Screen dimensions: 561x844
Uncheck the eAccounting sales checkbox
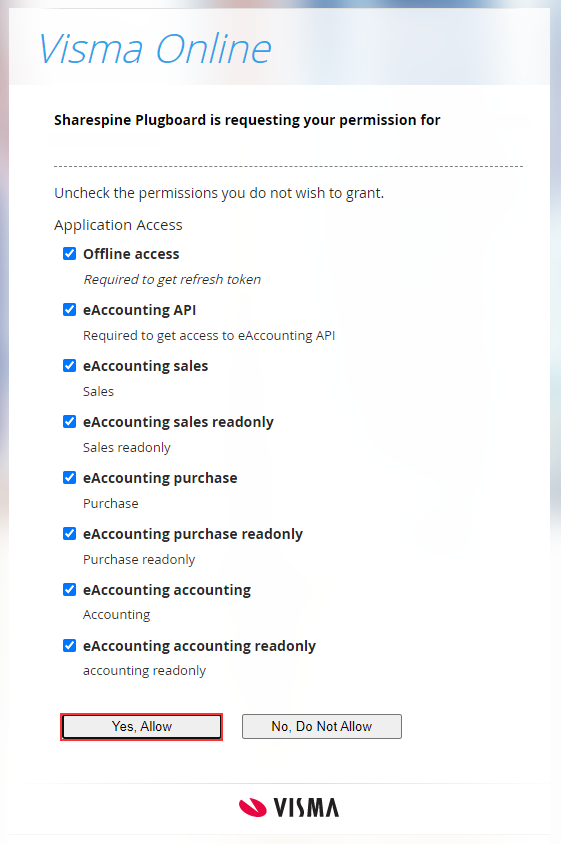click(x=69, y=365)
